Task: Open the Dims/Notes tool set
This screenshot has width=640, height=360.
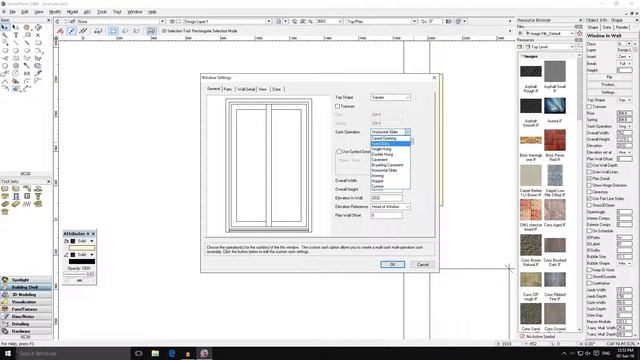Action: point(26,316)
